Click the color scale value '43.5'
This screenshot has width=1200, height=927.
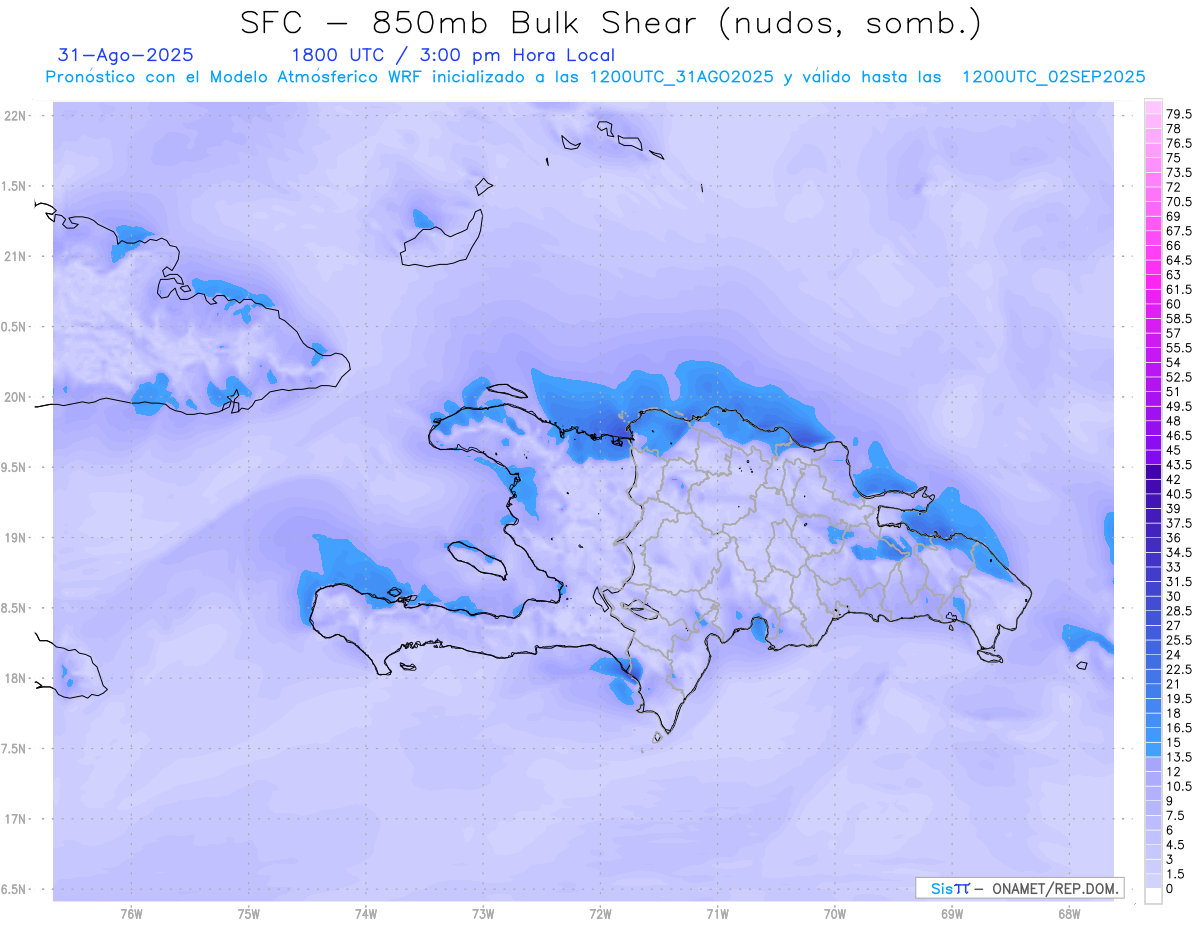pos(1181,465)
